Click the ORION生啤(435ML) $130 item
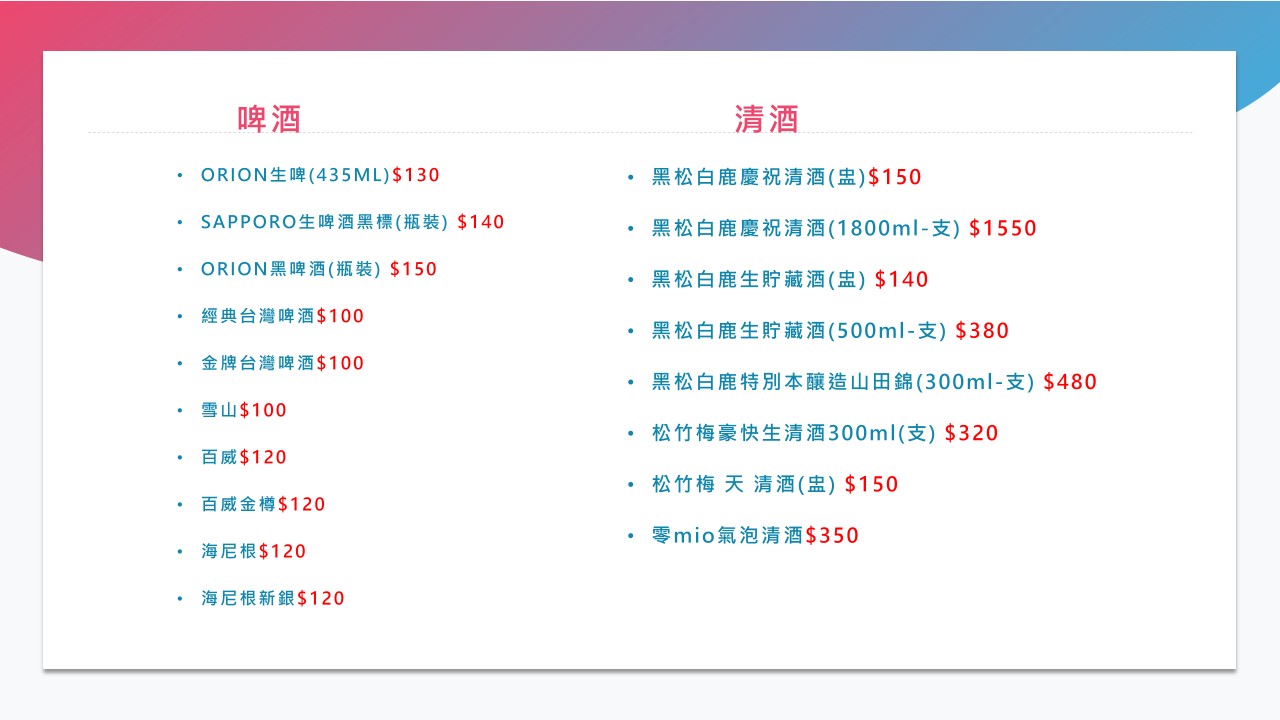 tap(320, 175)
